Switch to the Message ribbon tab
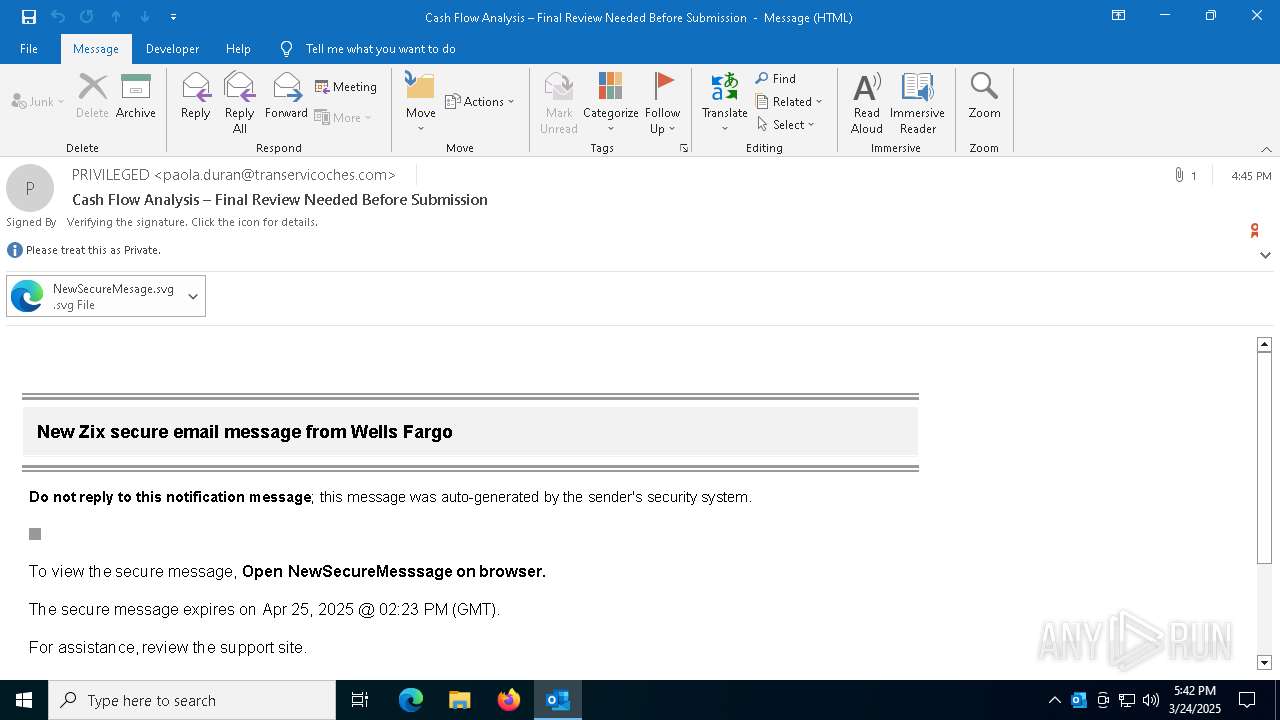The height and width of the screenshot is (720, 1280). click(96, 49)
